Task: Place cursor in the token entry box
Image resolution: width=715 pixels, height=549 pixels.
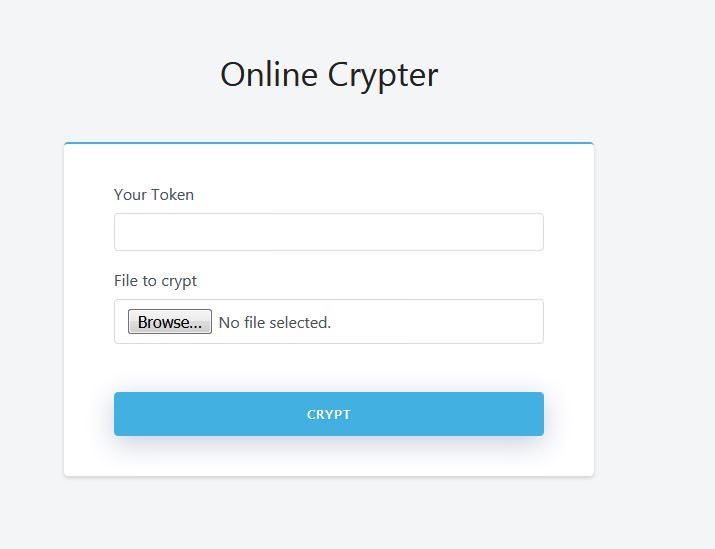Action: coord(328,232)
